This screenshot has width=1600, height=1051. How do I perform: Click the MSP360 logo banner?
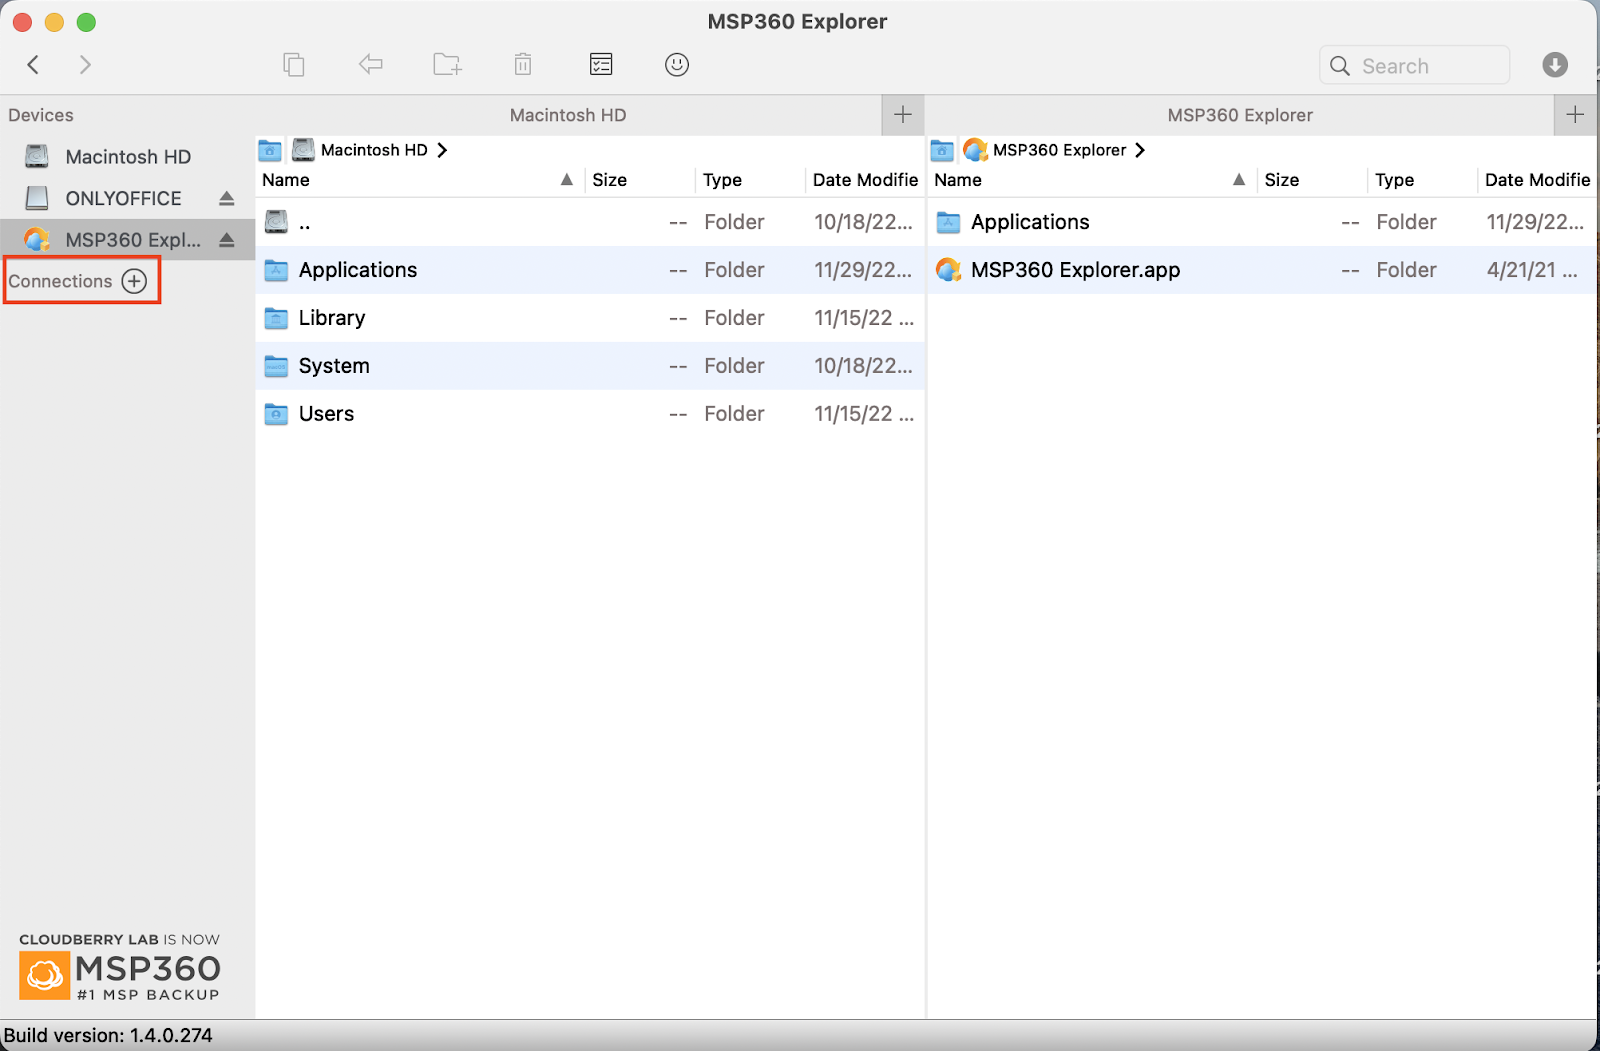[120, 967]
